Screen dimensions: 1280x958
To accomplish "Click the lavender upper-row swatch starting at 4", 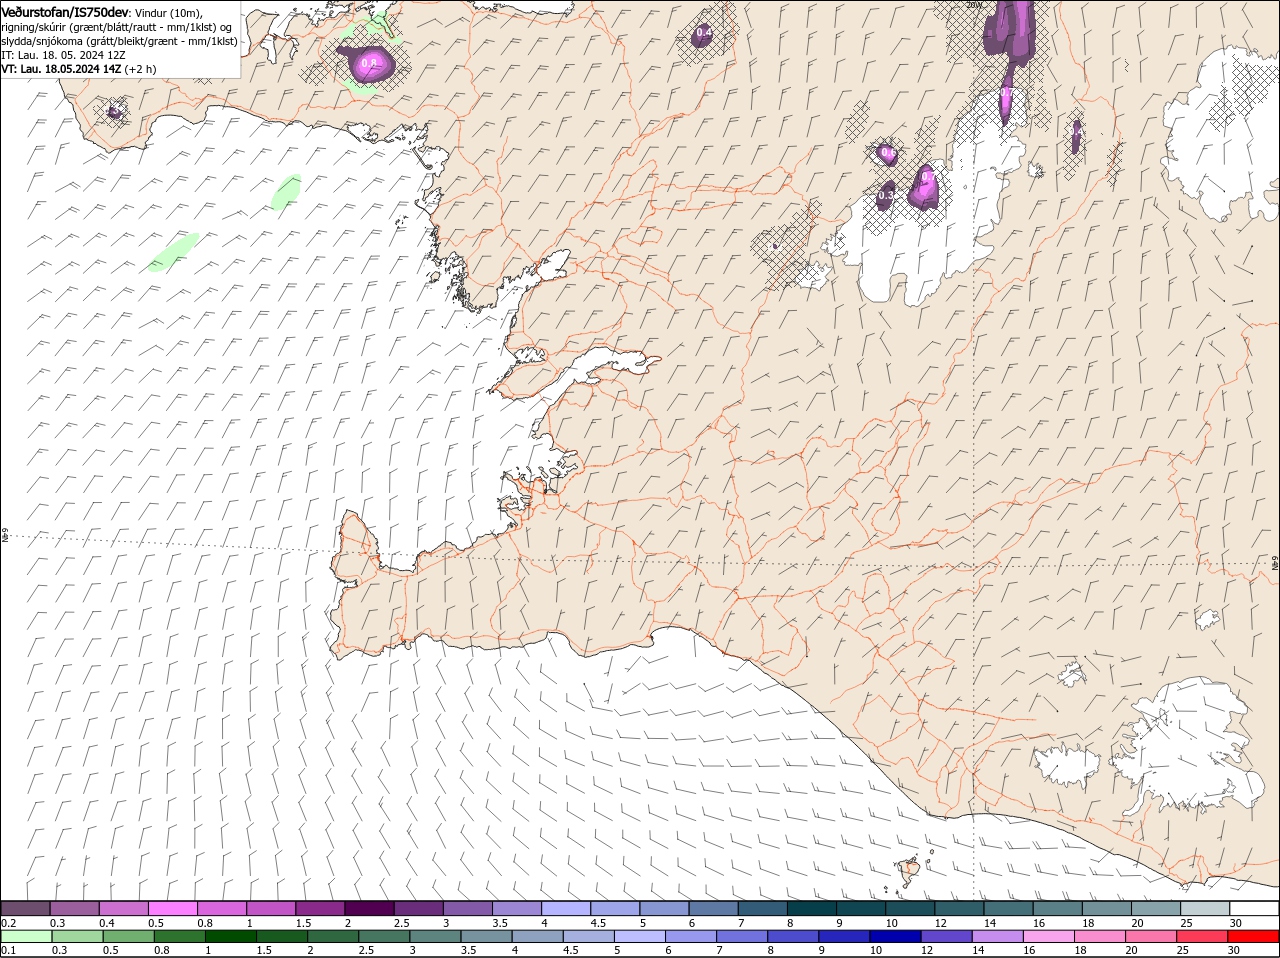I will click(x=566, y=908).
